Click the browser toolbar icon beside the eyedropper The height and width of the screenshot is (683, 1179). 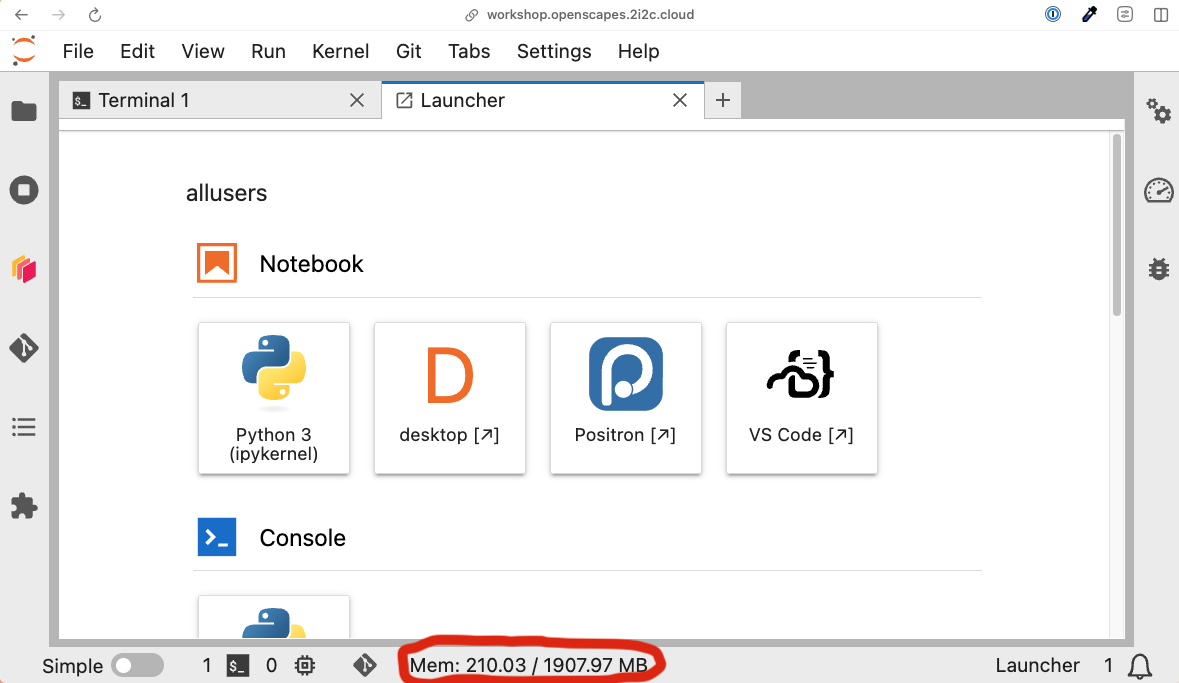(x=1125, y=14)
